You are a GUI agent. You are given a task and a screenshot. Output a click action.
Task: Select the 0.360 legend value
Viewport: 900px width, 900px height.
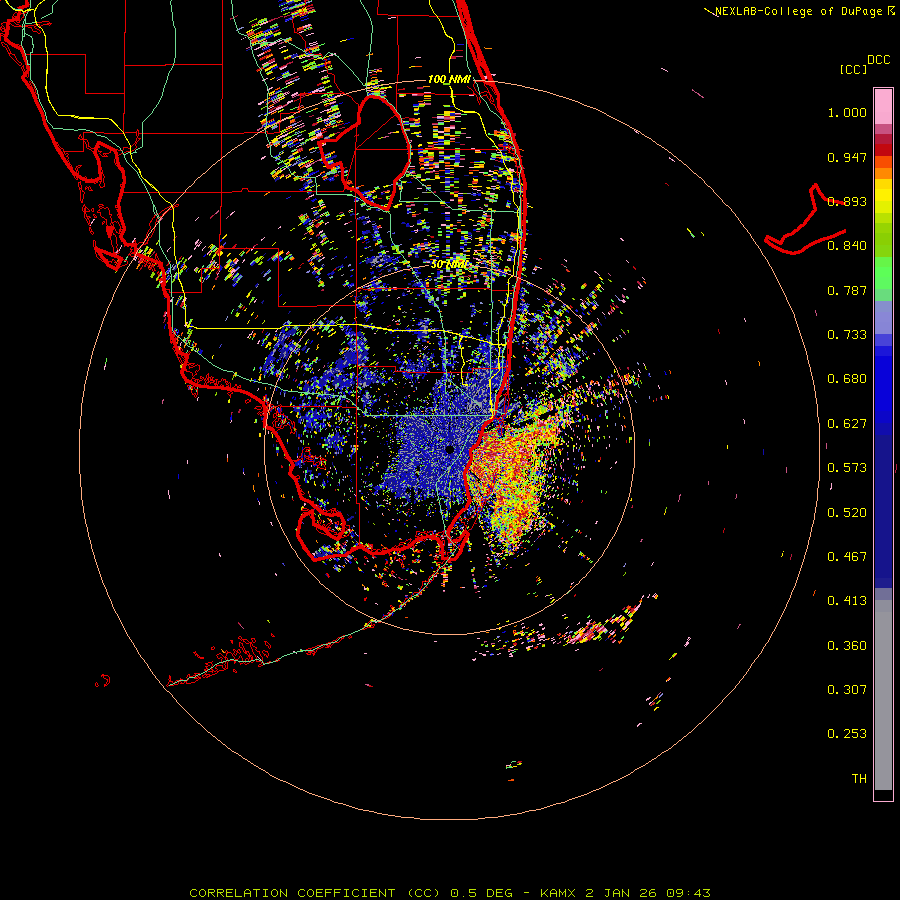847,646
